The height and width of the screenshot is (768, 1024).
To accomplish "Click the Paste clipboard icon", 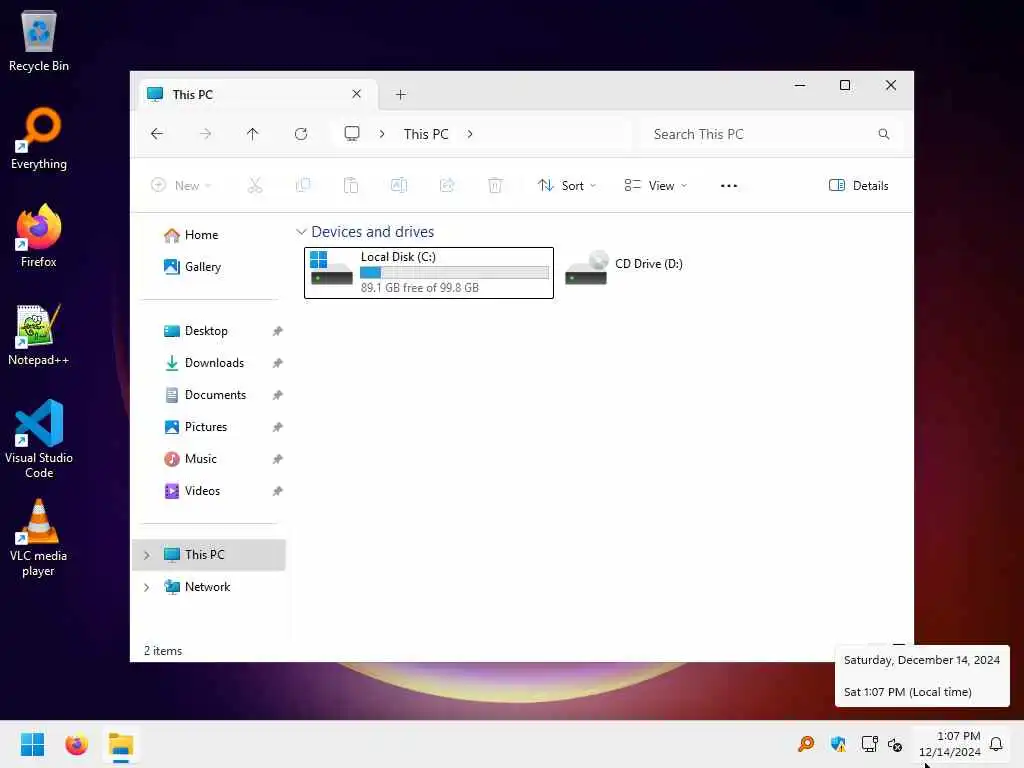I will (x=351, y=185).
